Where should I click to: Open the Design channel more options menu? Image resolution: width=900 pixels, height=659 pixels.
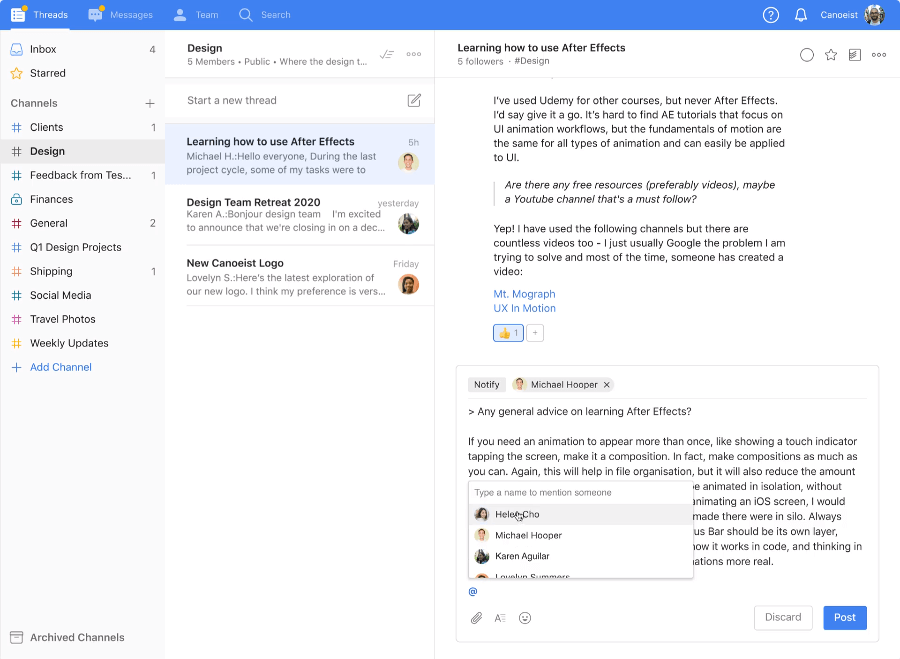413,54
